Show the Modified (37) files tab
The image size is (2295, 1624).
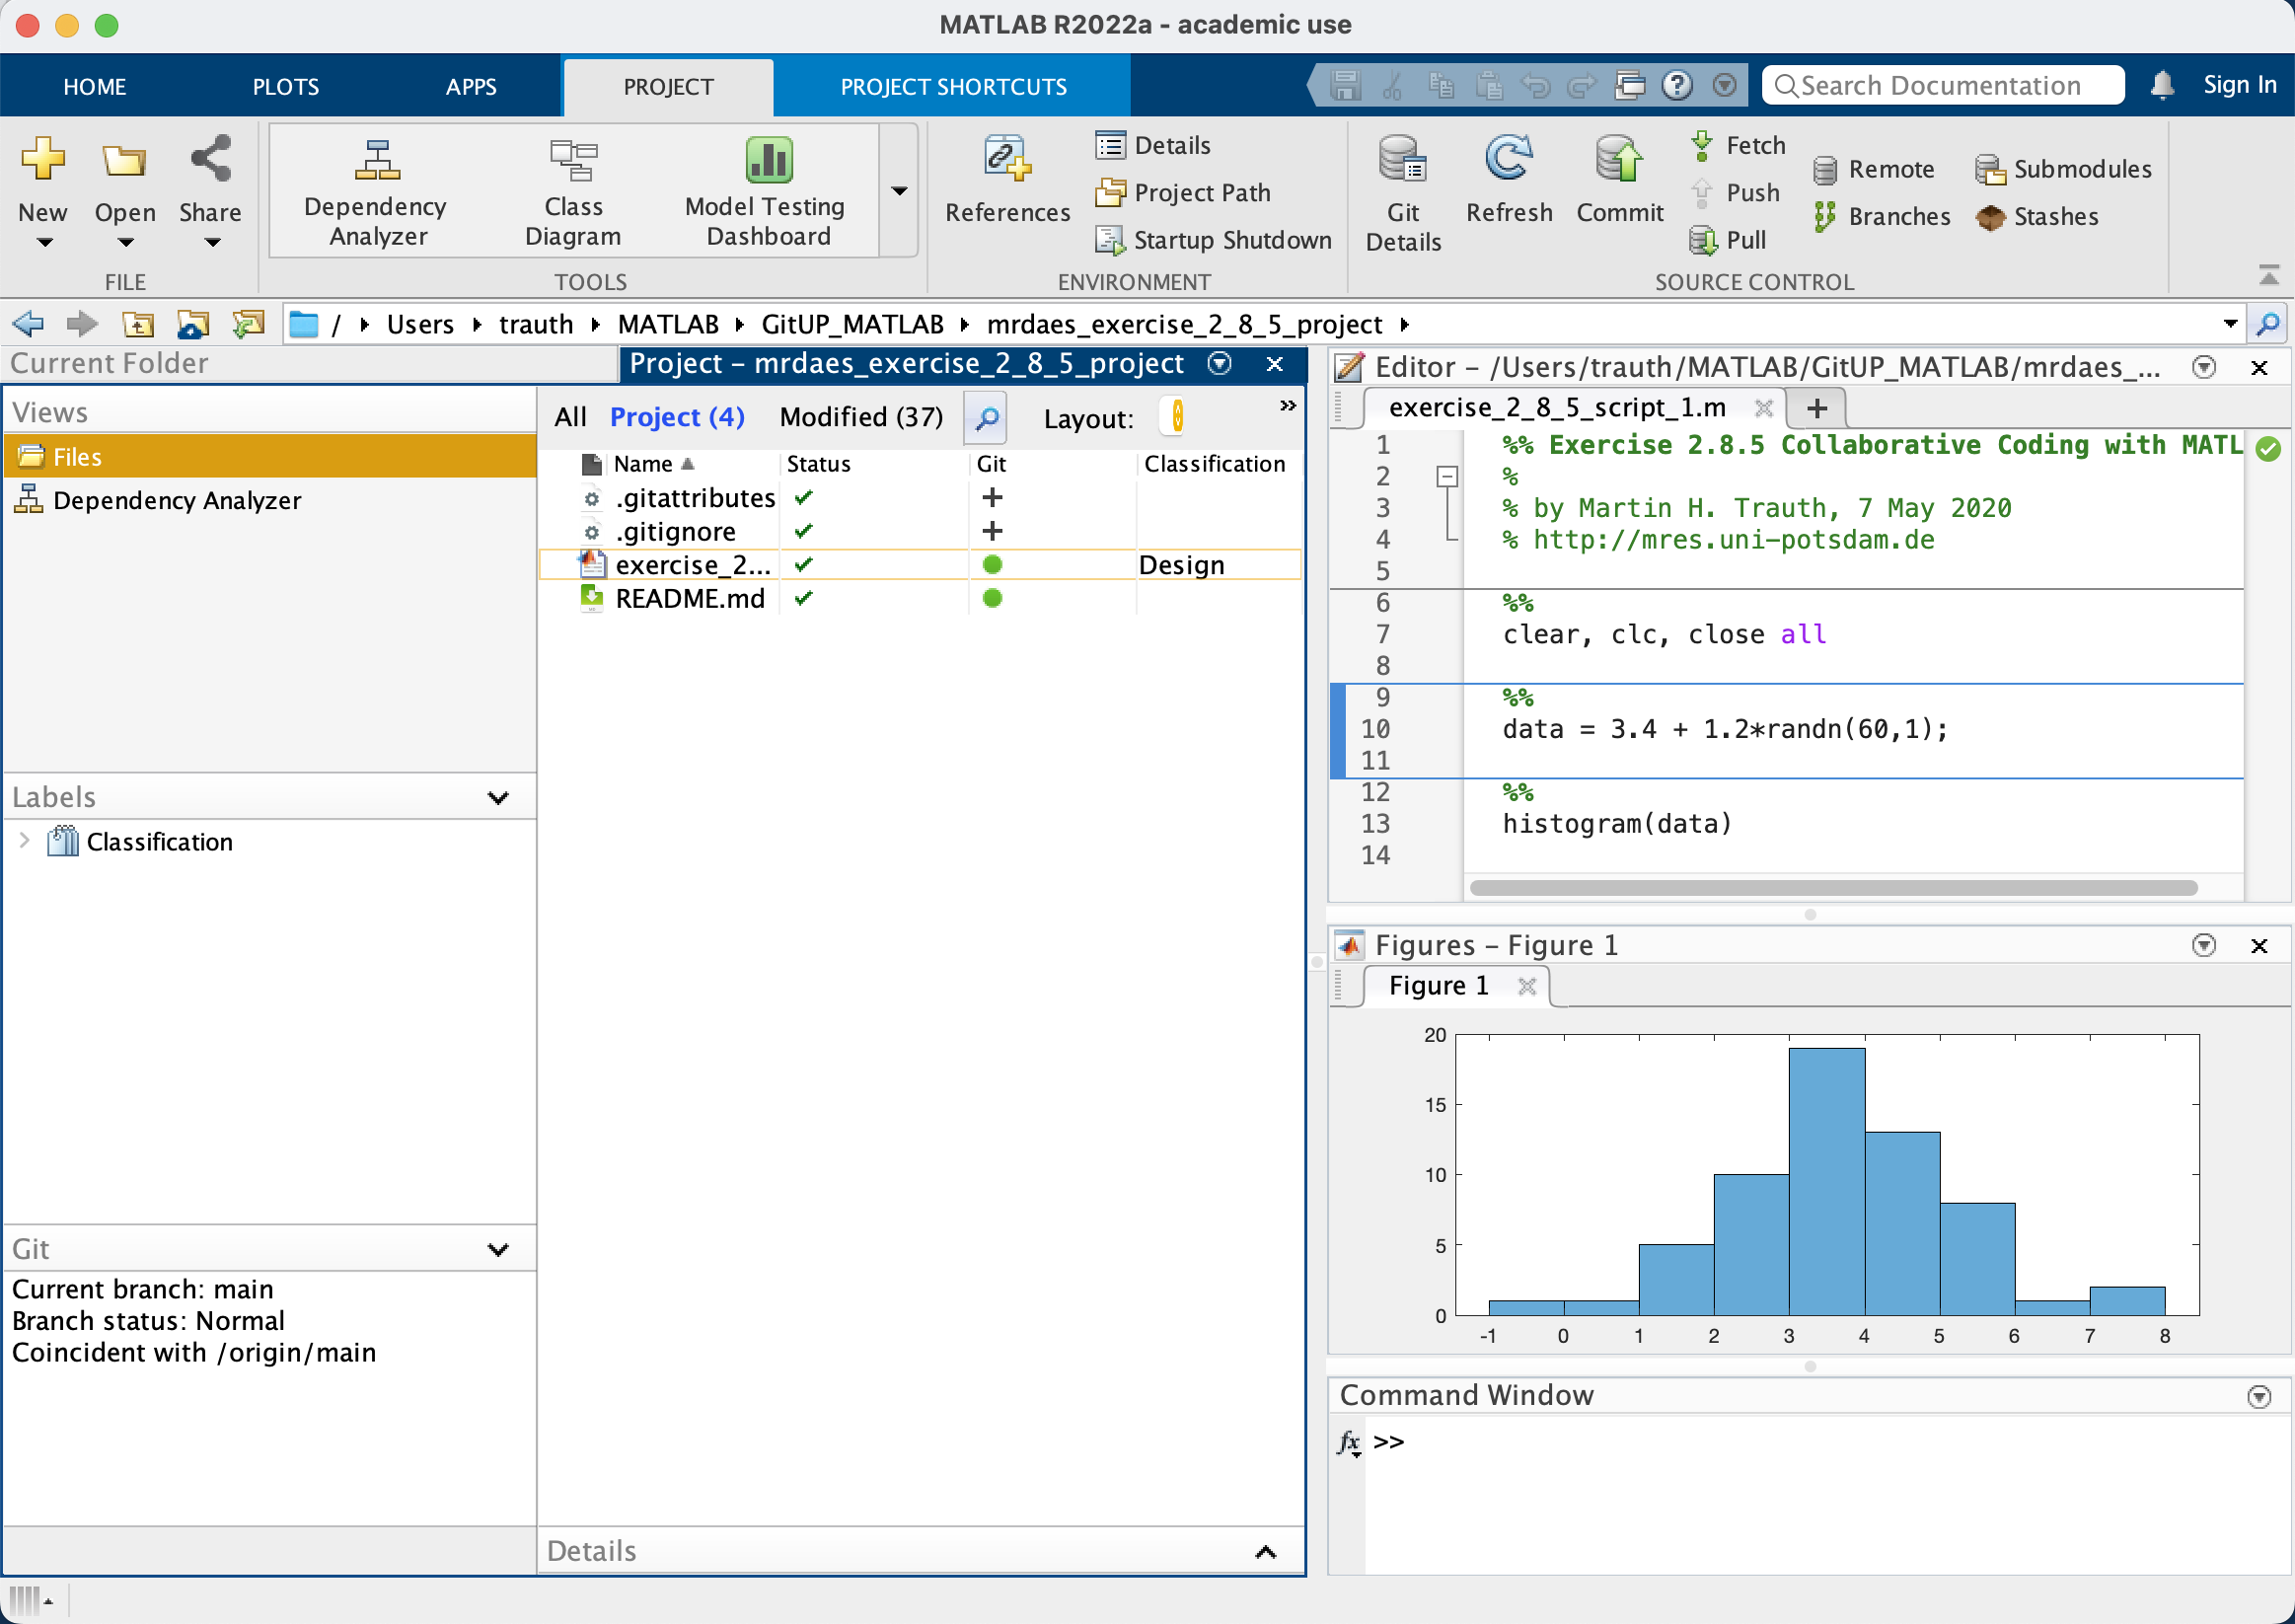(x=860, y=417)
